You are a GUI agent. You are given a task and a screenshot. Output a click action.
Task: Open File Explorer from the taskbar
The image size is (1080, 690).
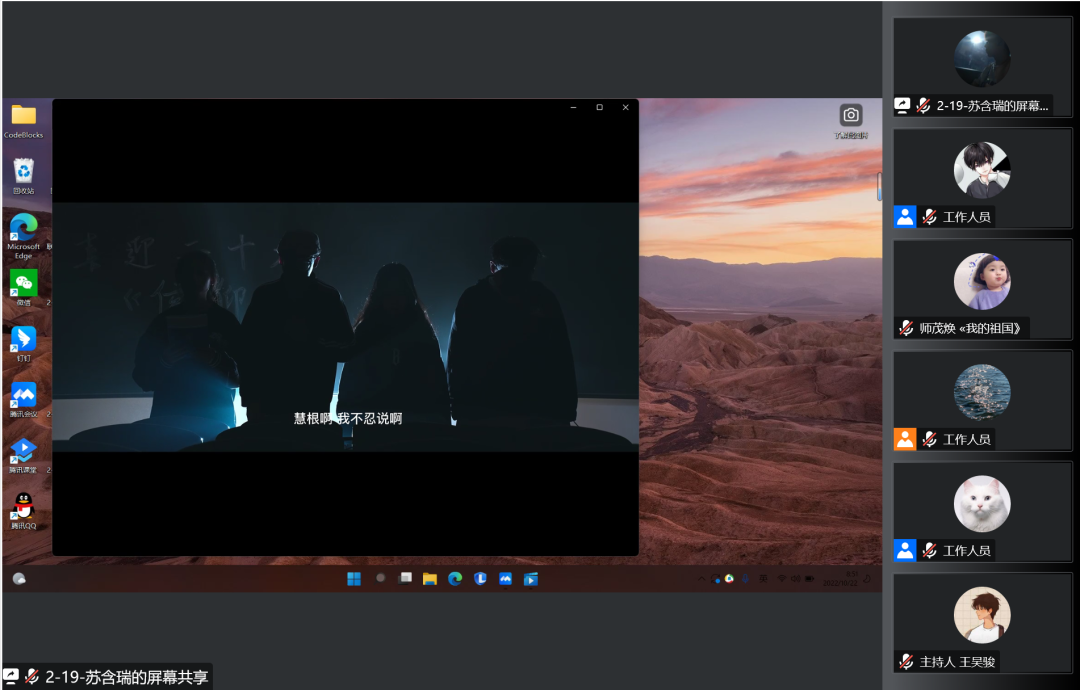[430, 578]
